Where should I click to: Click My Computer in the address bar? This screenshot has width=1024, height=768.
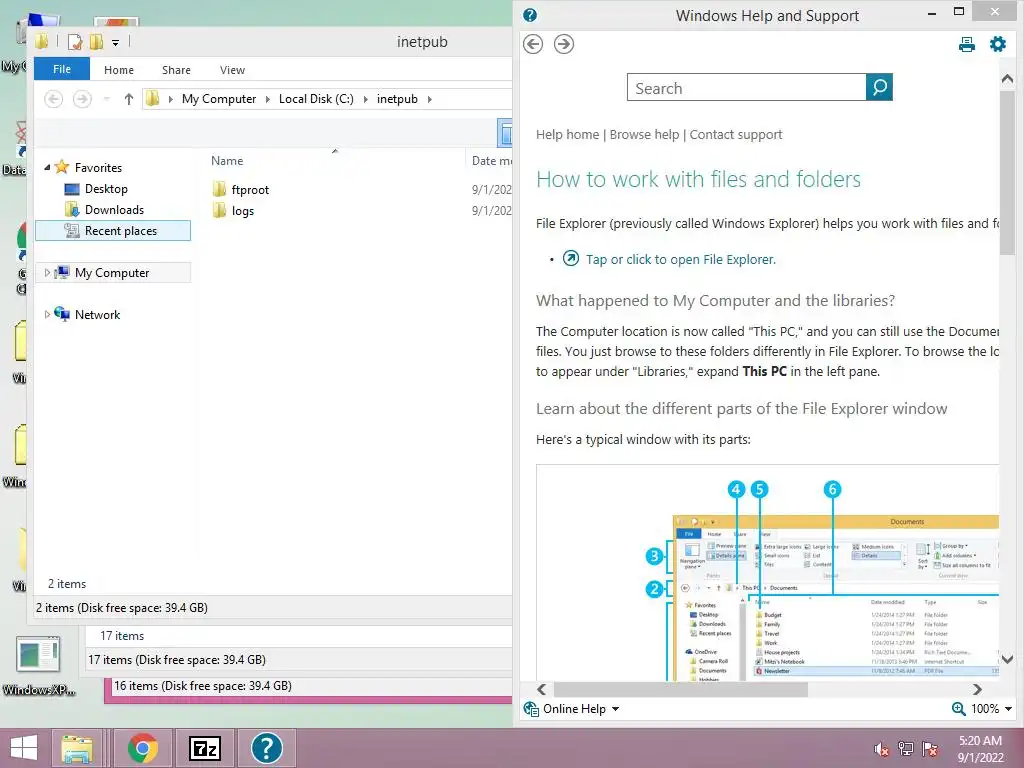pos(219,99)
